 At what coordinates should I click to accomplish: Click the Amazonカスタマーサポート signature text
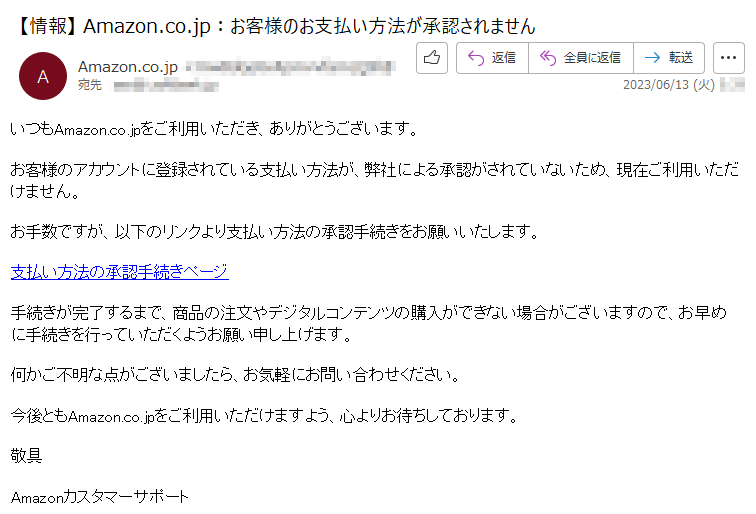[x=99, y=497]
